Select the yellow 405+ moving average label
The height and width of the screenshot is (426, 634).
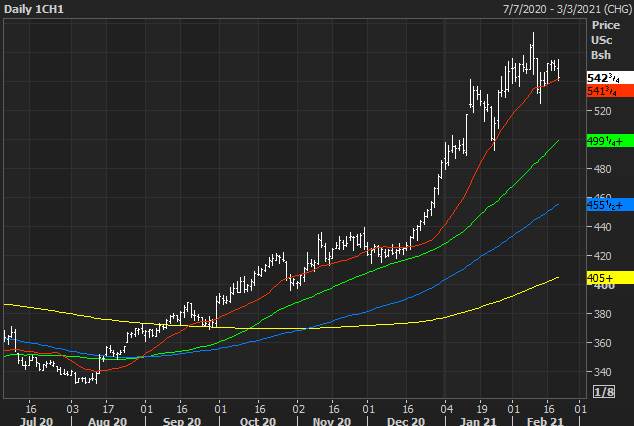pos(610,278)
